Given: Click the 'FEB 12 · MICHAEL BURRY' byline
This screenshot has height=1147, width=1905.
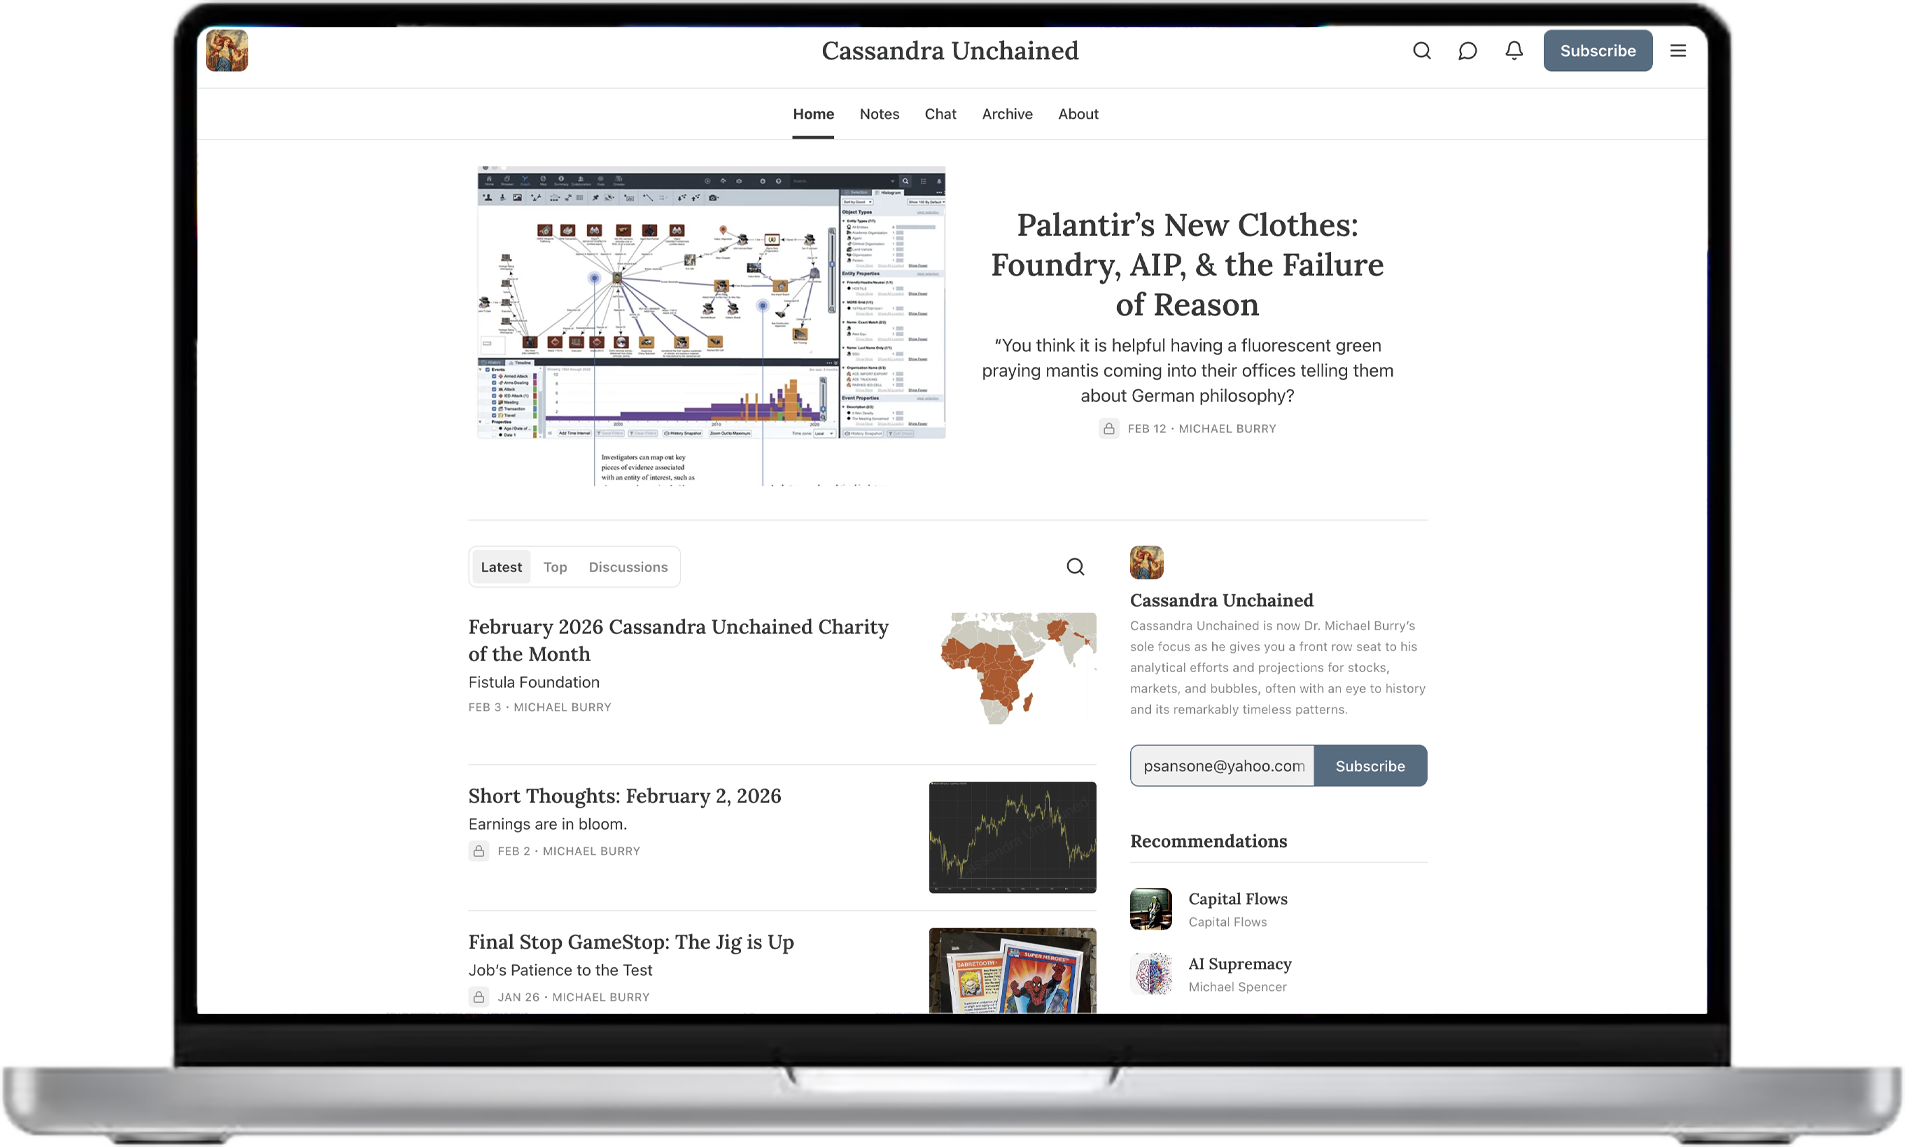Looking at the screenshot, I should pyautogui.click(x=1201, y=429).
